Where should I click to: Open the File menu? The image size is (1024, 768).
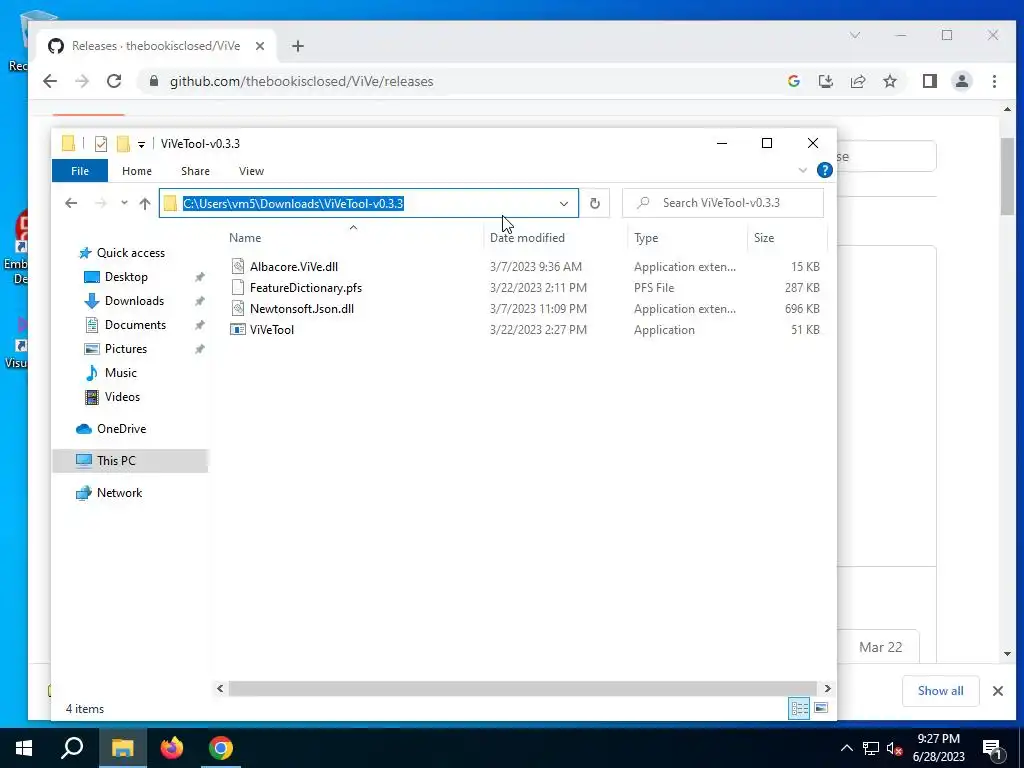click(x=80, y=170)
